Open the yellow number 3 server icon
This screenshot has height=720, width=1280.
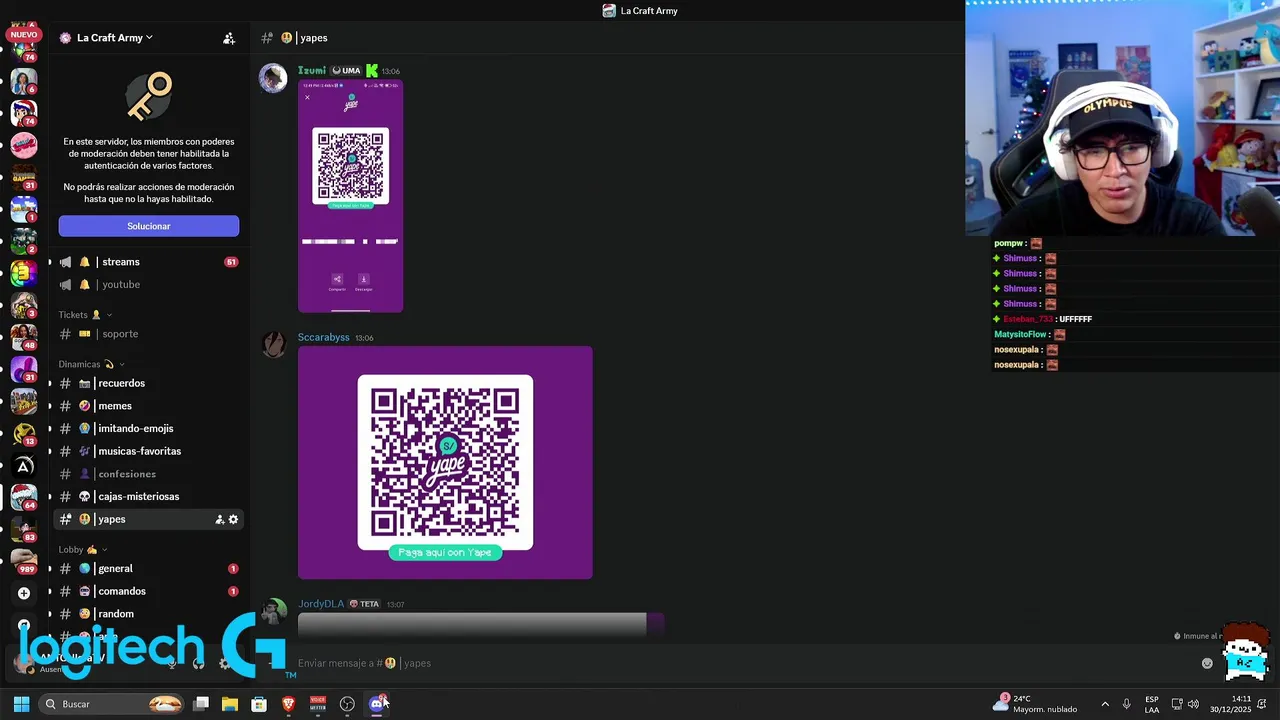click(x=24, y=273)
